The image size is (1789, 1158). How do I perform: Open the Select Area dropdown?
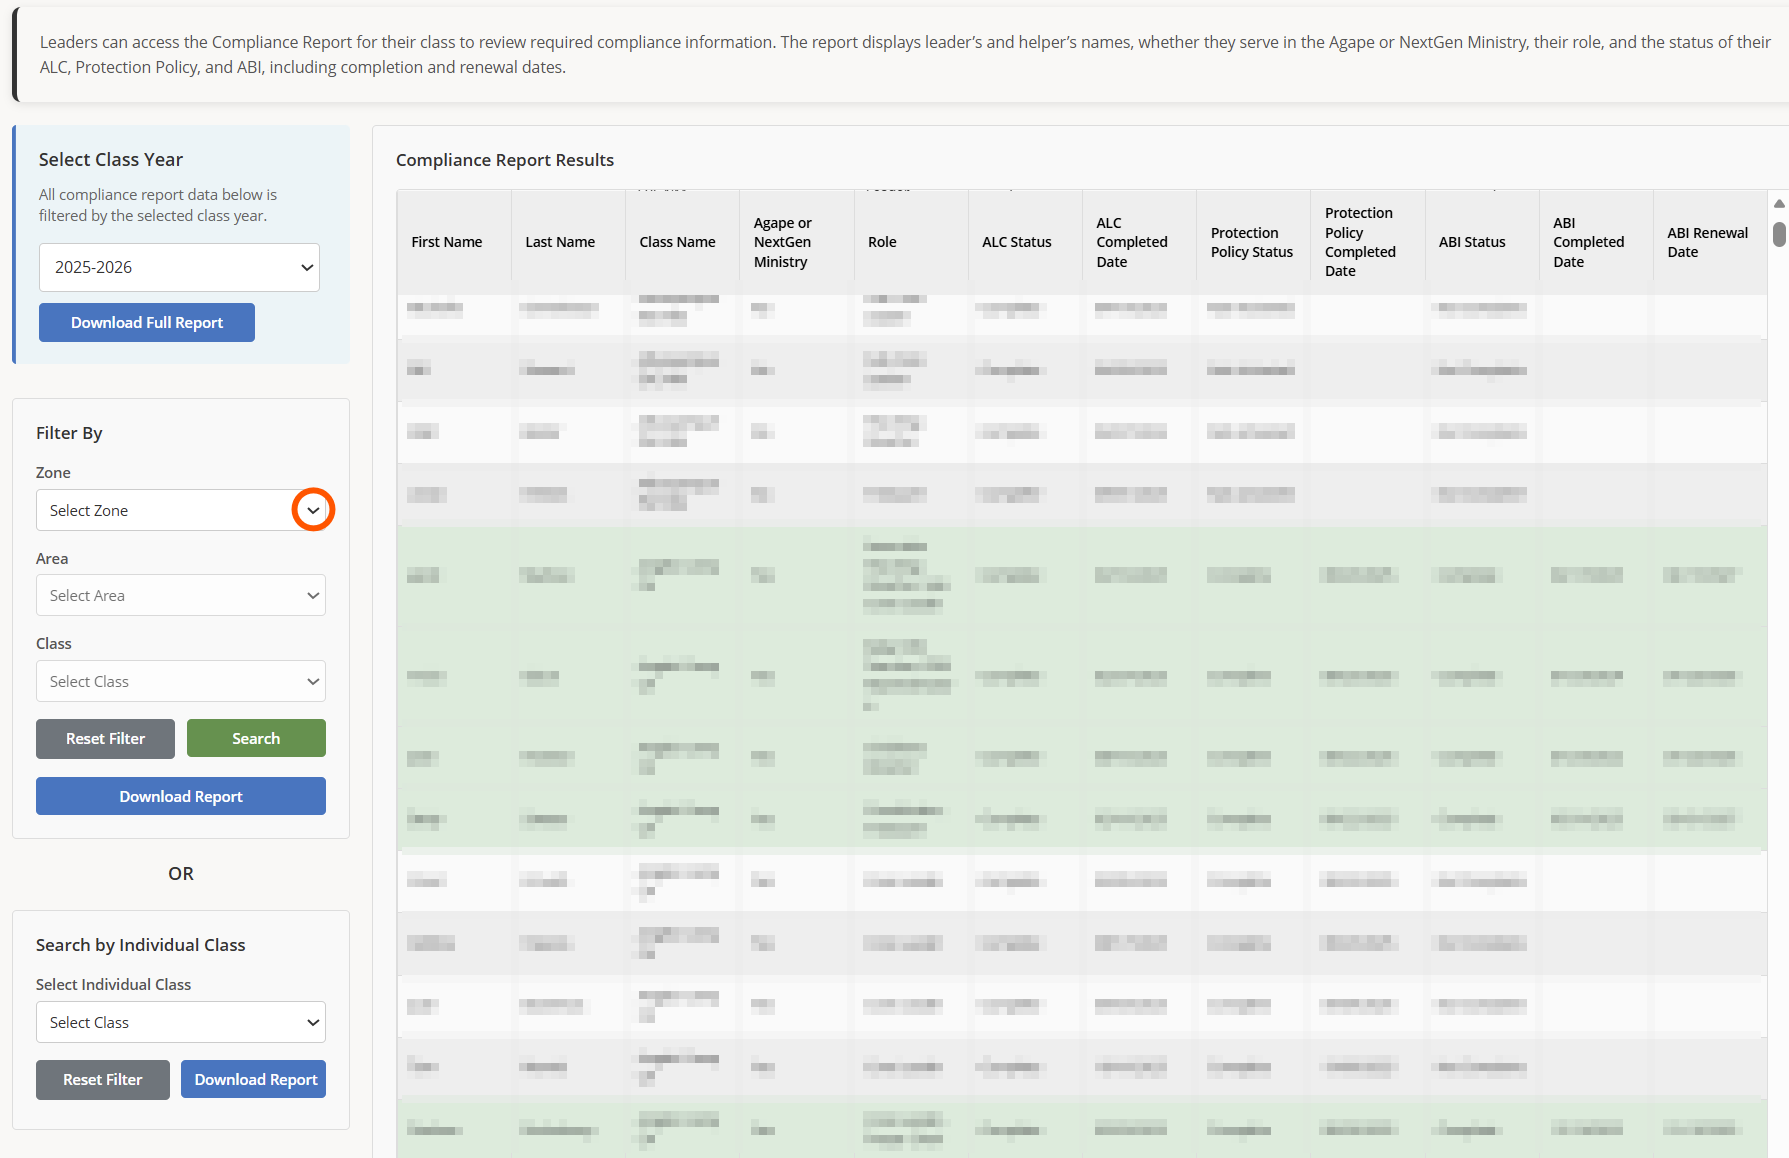[x=181, y=595]
